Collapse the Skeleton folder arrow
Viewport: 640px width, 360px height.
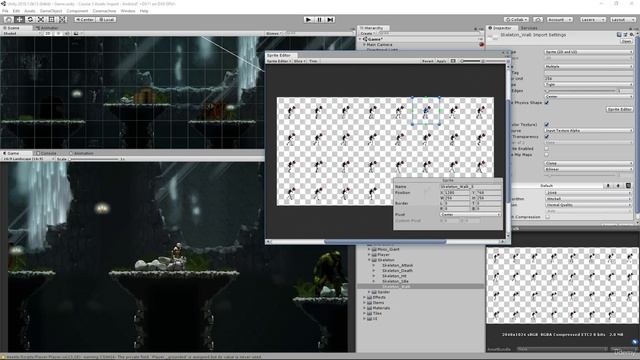click(x=369, y=260)
